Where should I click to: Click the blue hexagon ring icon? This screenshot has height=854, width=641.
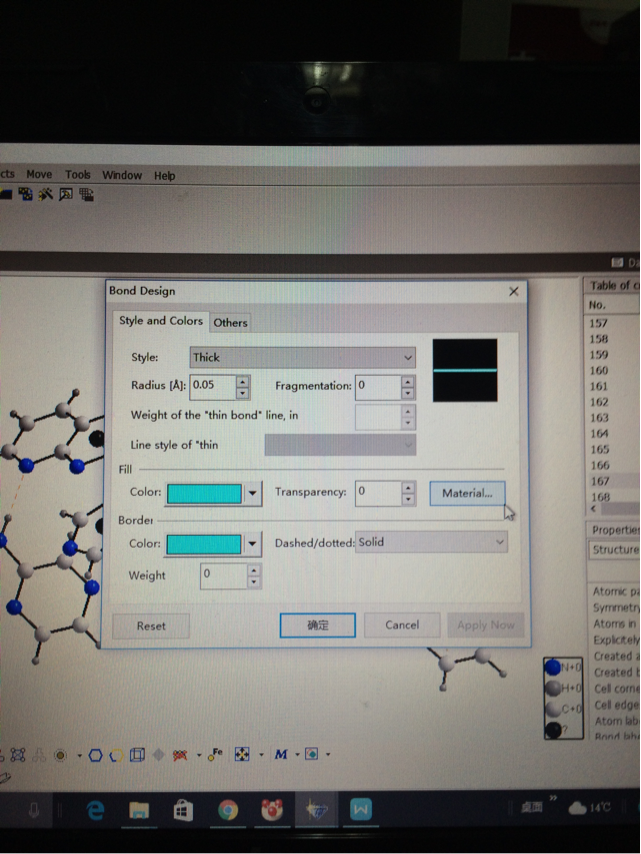pos(95,755)
